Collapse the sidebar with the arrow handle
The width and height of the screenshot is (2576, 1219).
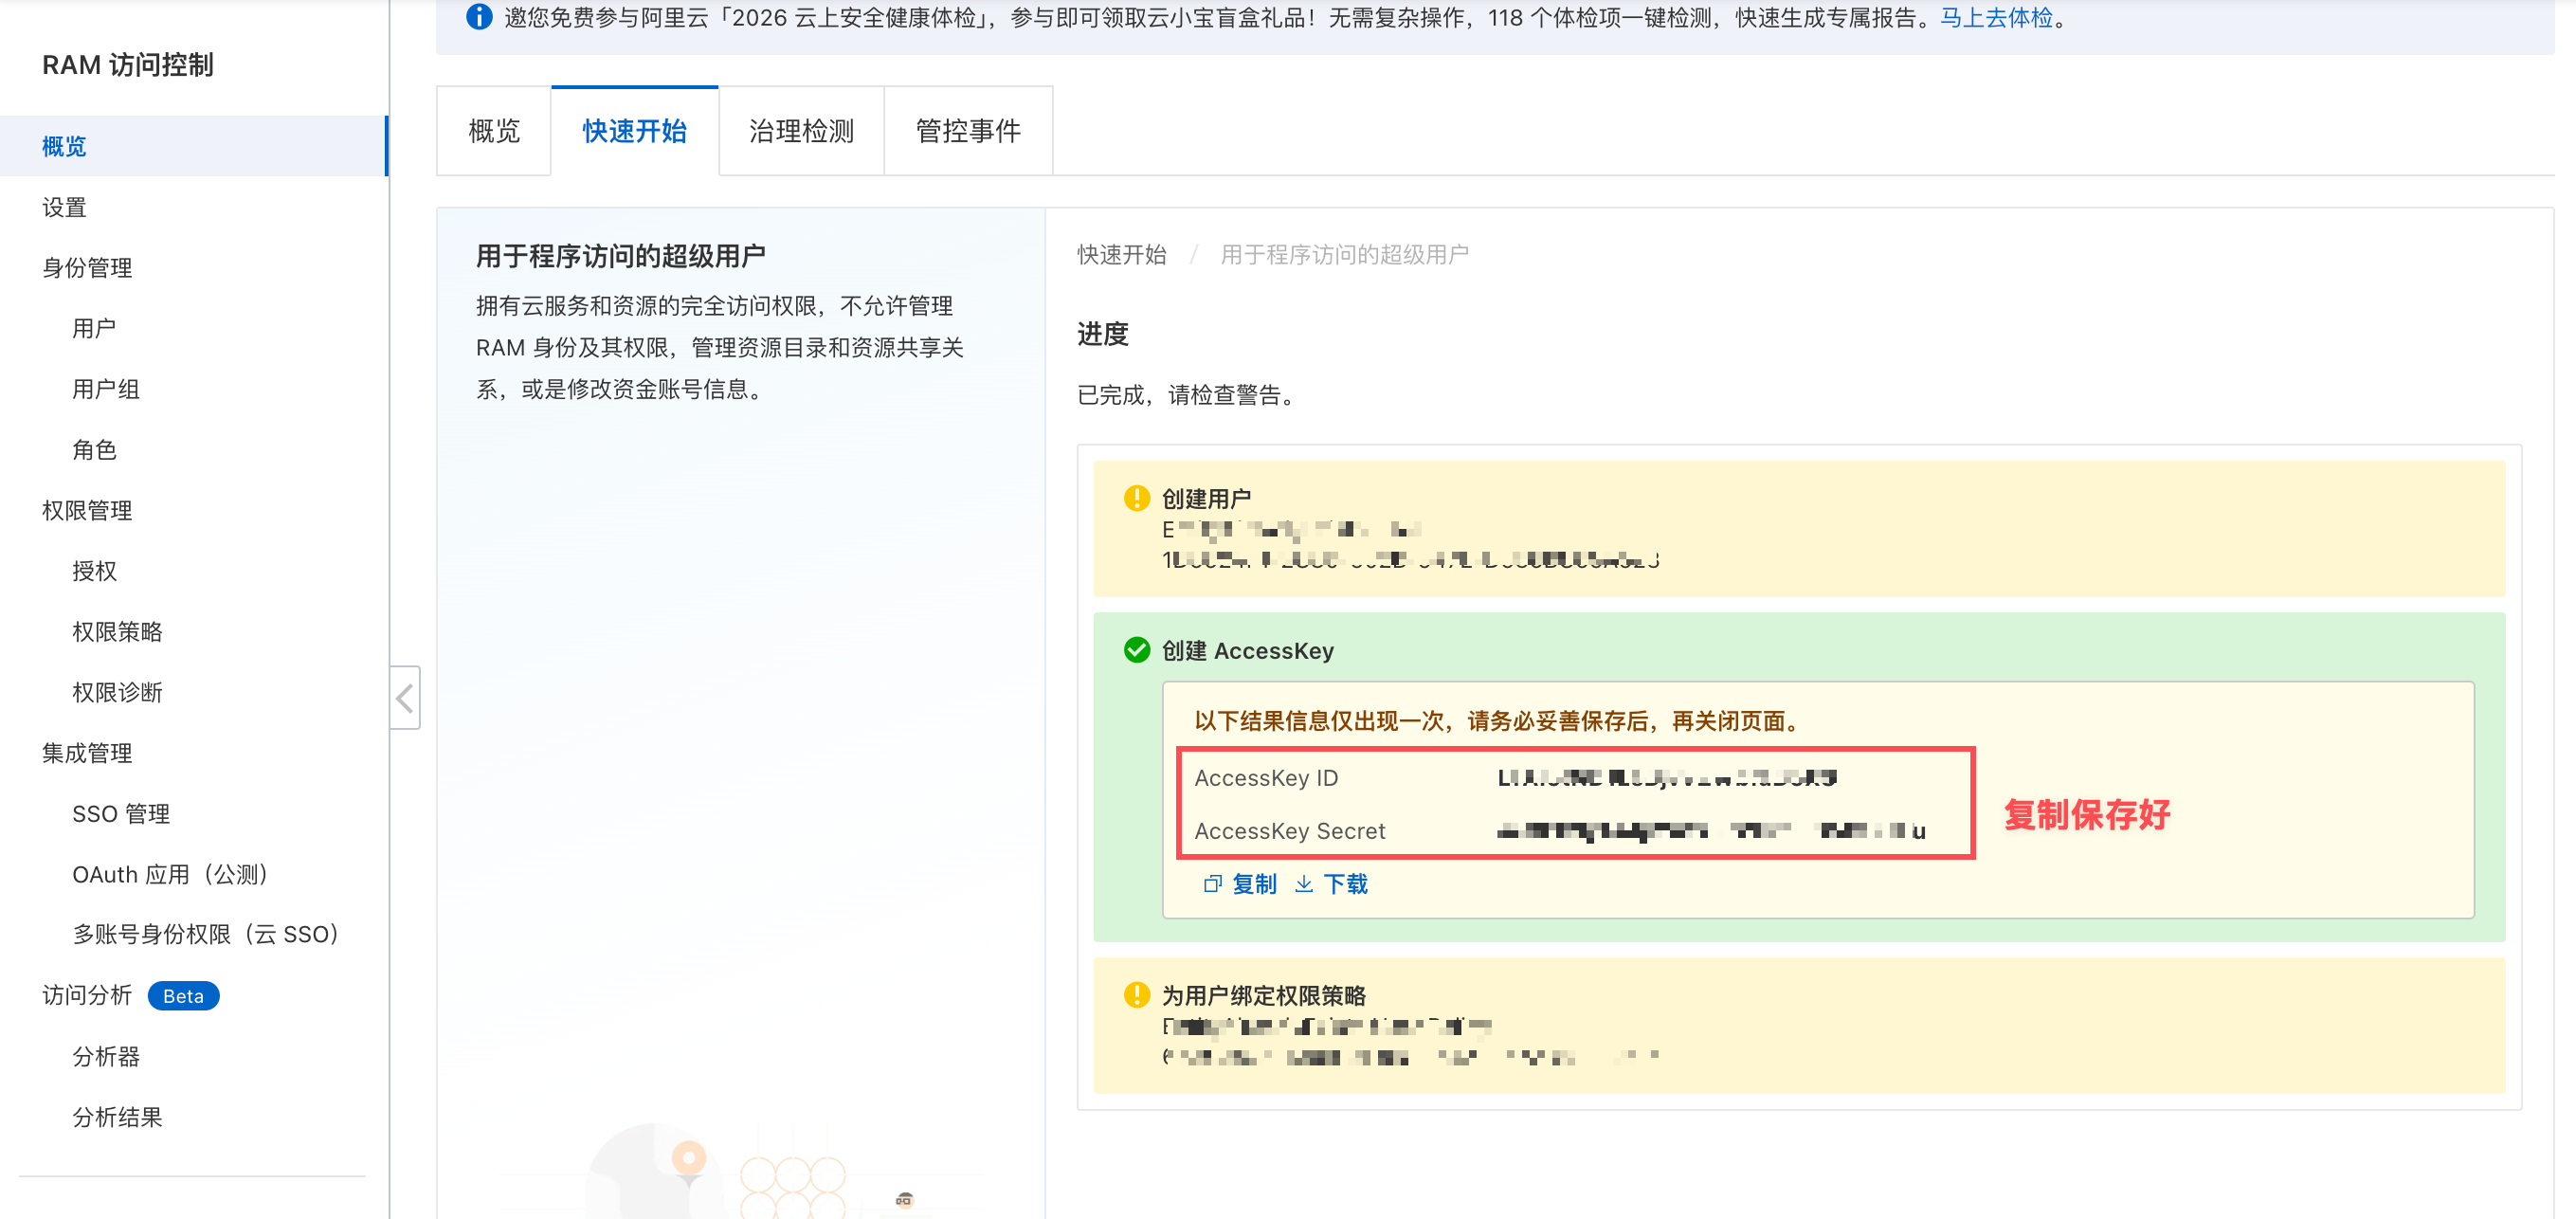tap(405, 698)
